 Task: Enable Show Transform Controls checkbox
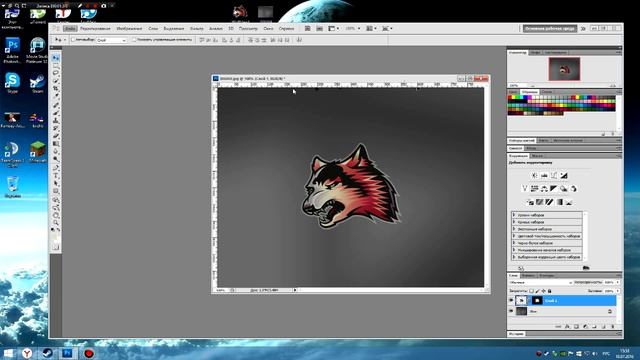click(134, 40)
